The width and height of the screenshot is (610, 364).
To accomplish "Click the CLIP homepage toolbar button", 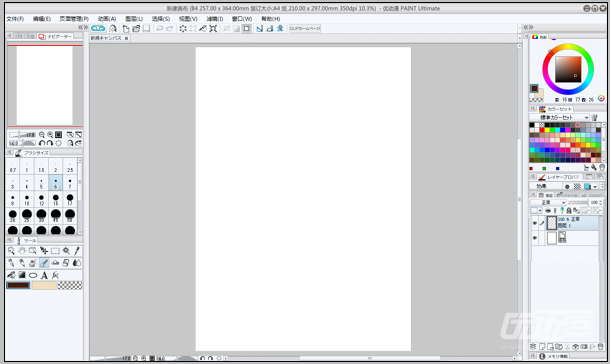I will 305,28.
